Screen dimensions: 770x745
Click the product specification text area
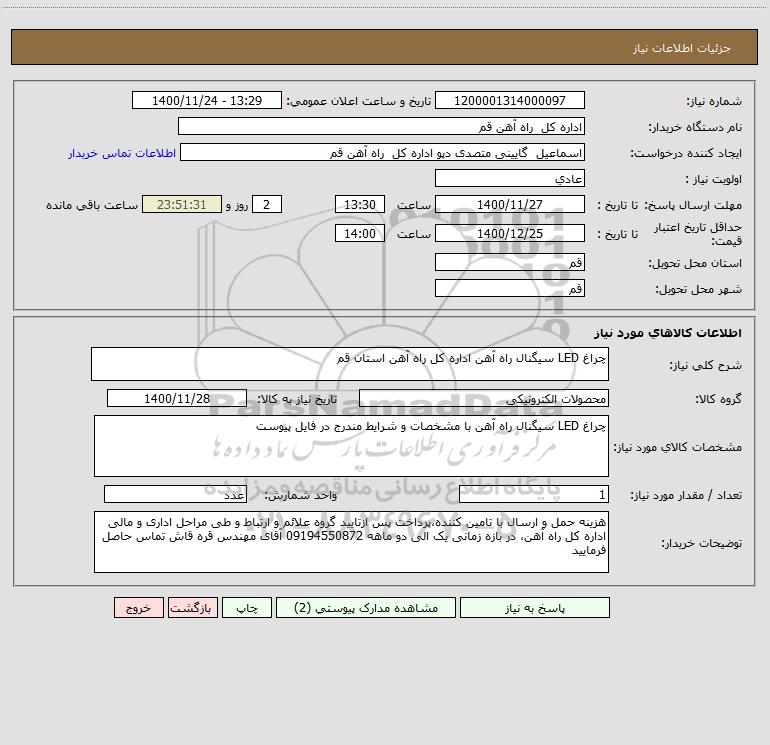tap(351, 446)
